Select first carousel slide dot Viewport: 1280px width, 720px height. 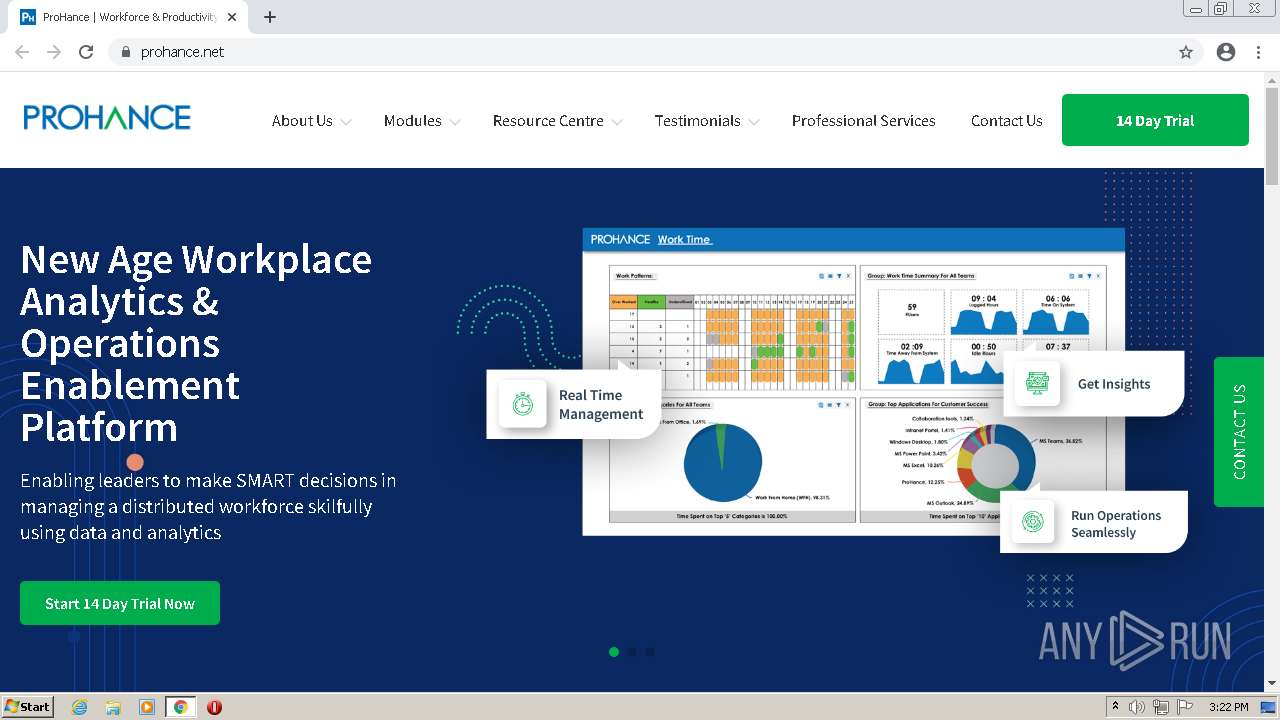[x=614, y=652]
